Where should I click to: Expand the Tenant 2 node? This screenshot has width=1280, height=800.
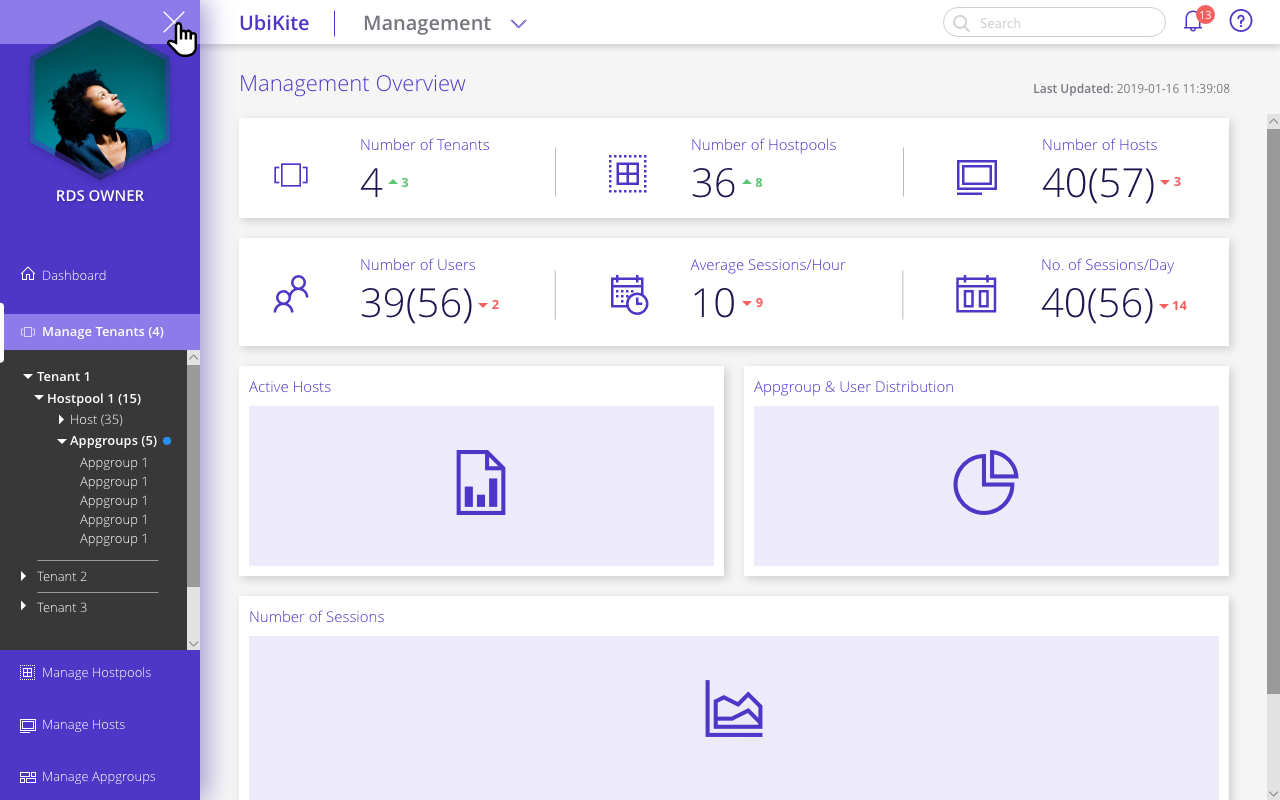(24, 576)
